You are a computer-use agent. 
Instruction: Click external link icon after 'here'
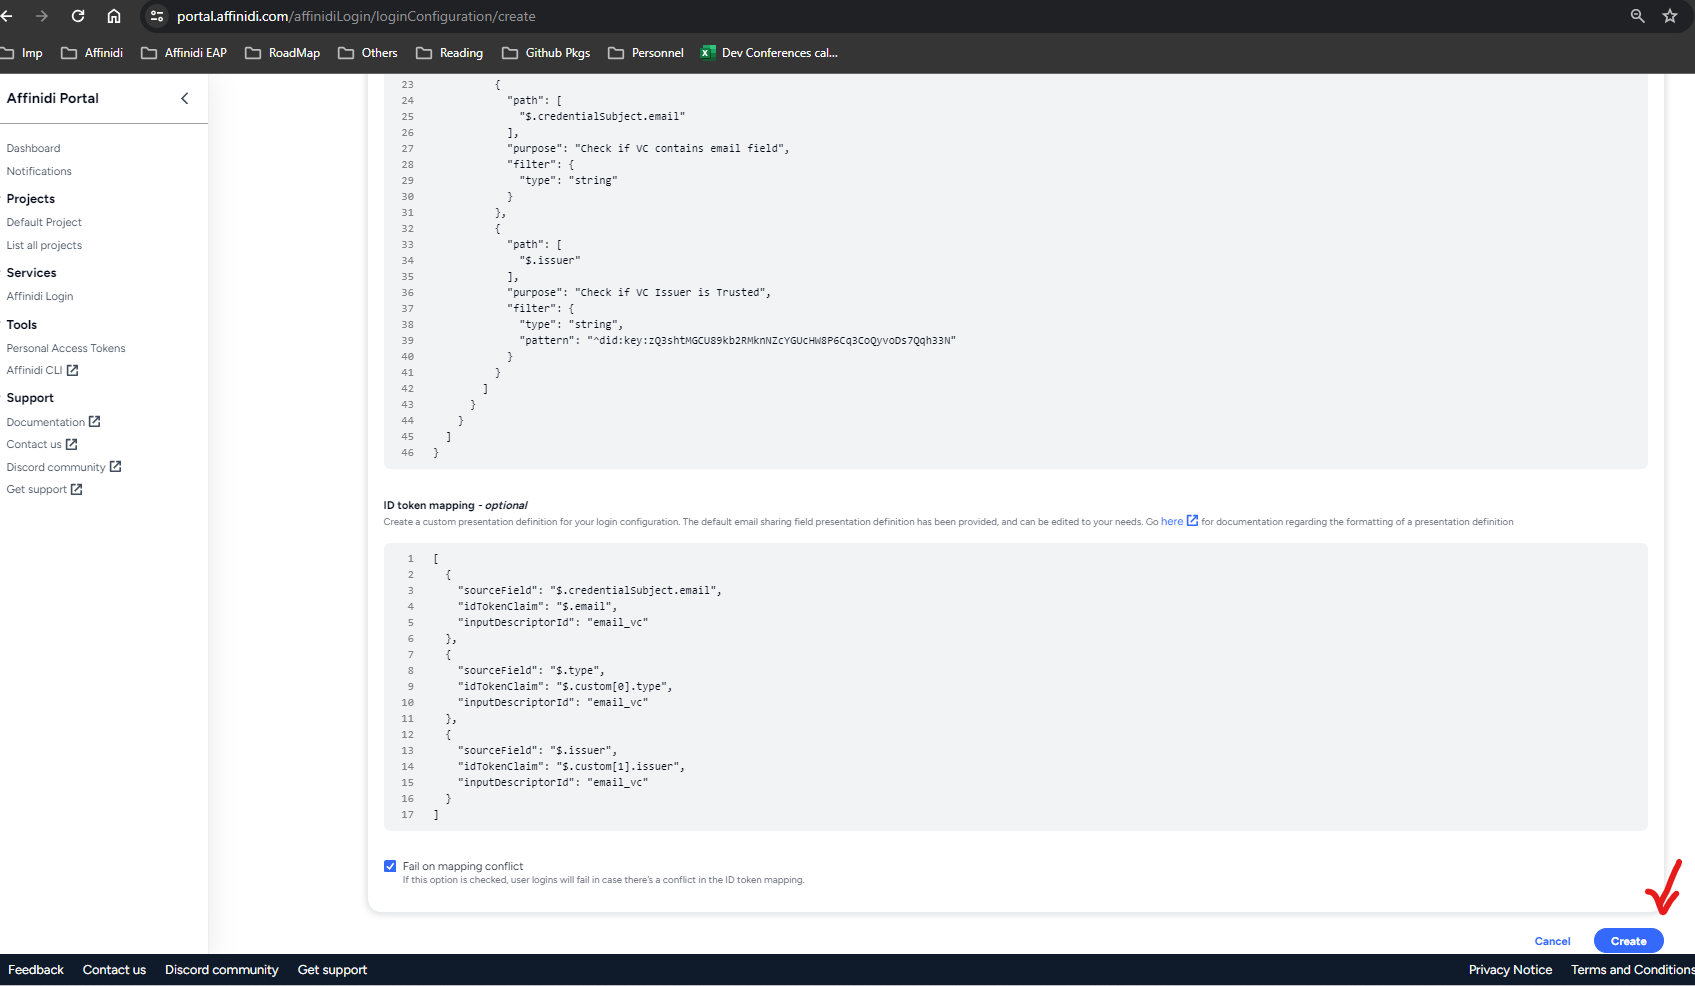tap(1192, 521)
